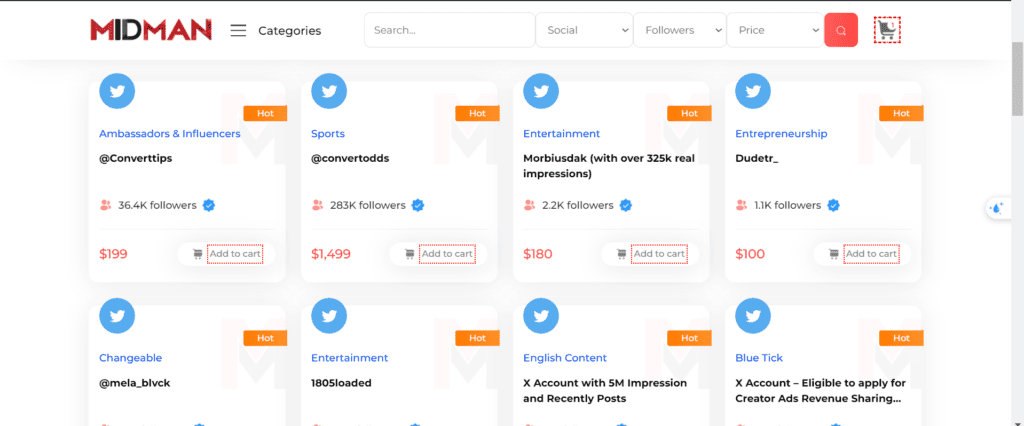Add Dudetr_ $100 account to cart
Image resolution: width=1024 pixels, height=426 pixels.
871,254
